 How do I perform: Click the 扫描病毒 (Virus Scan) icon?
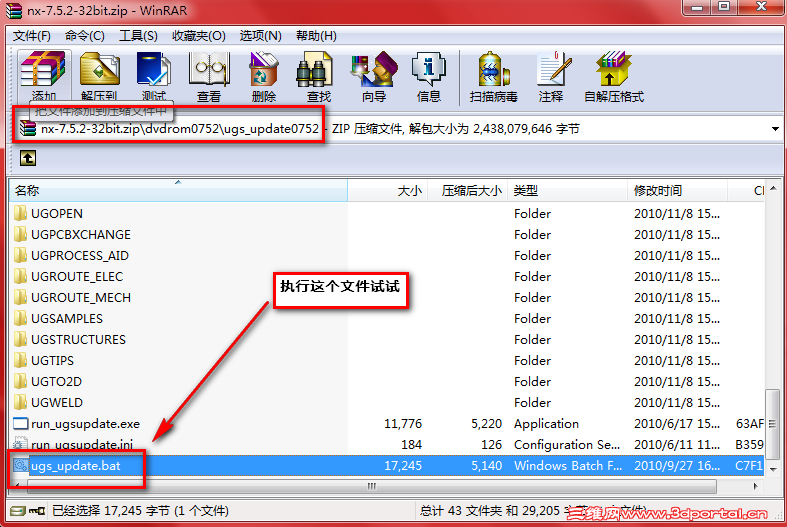493,70
